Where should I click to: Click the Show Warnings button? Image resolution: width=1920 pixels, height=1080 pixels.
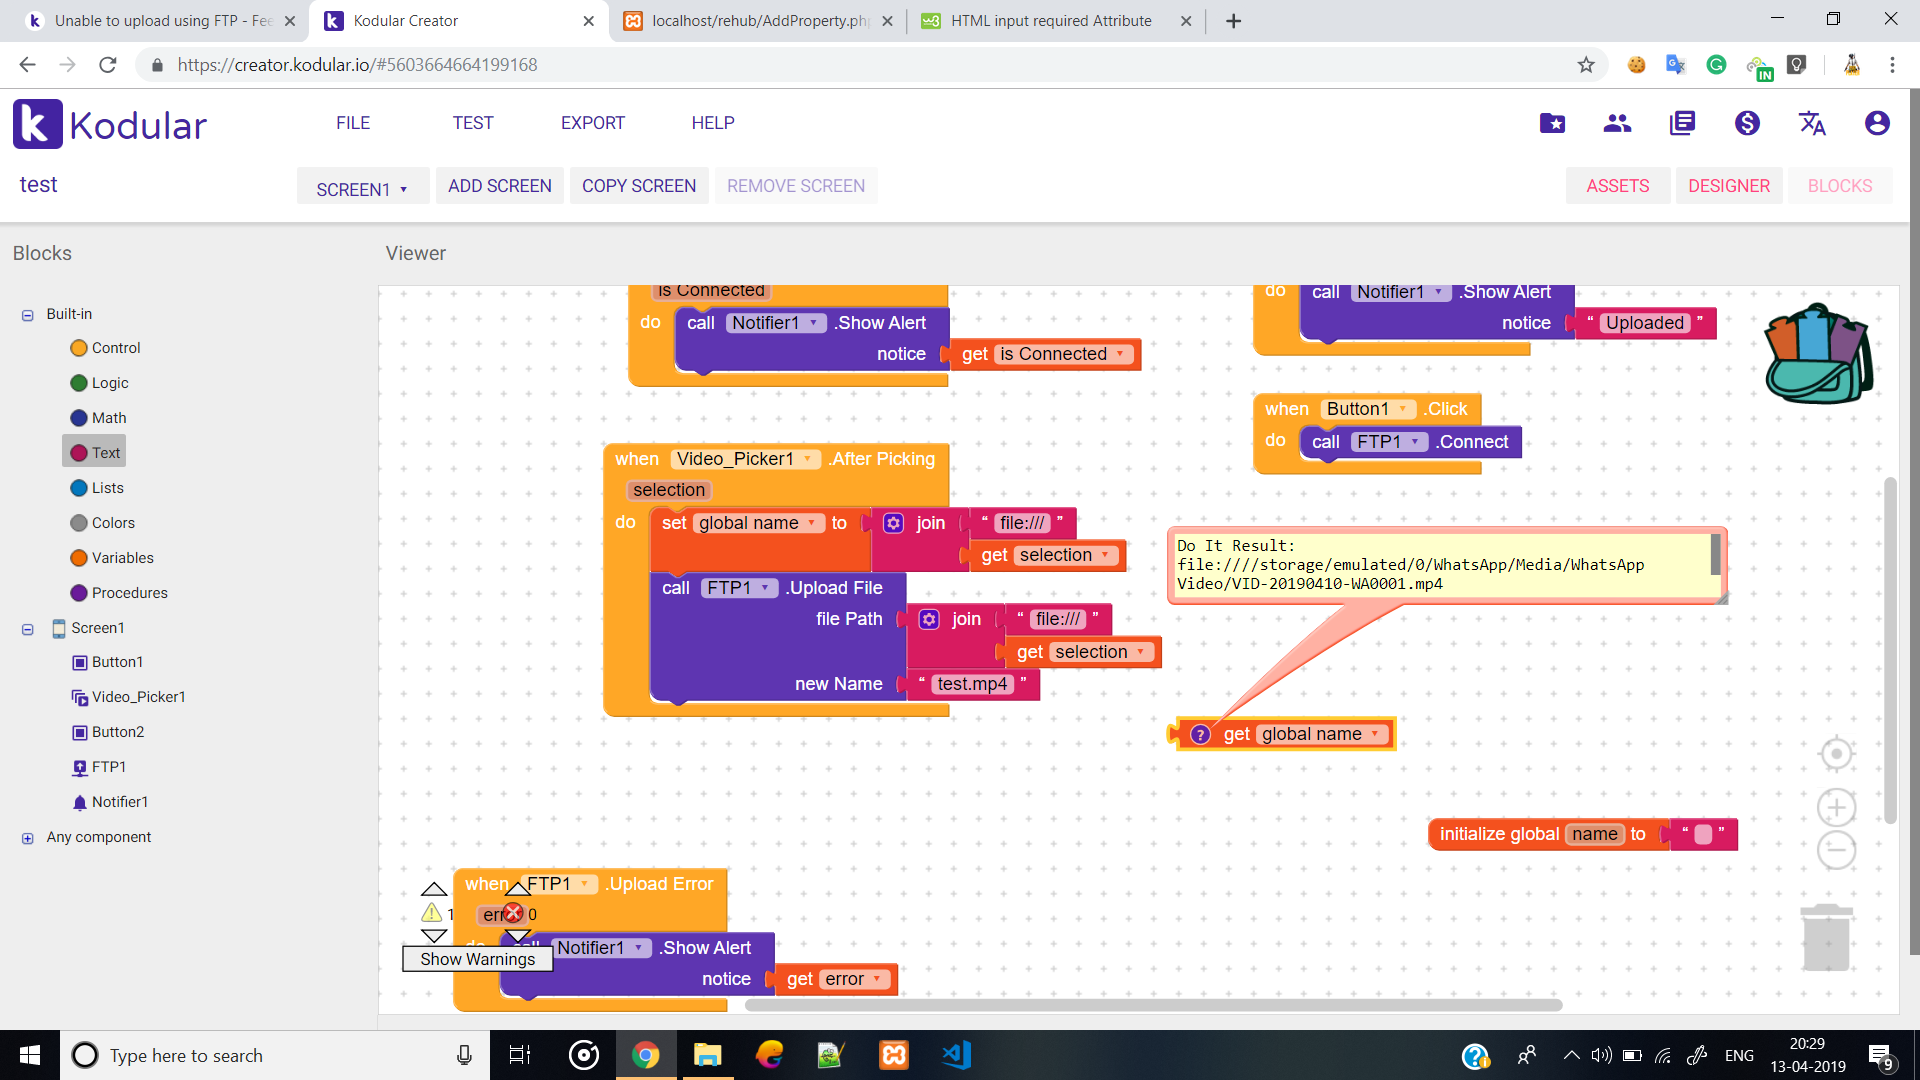click(477, 959)
